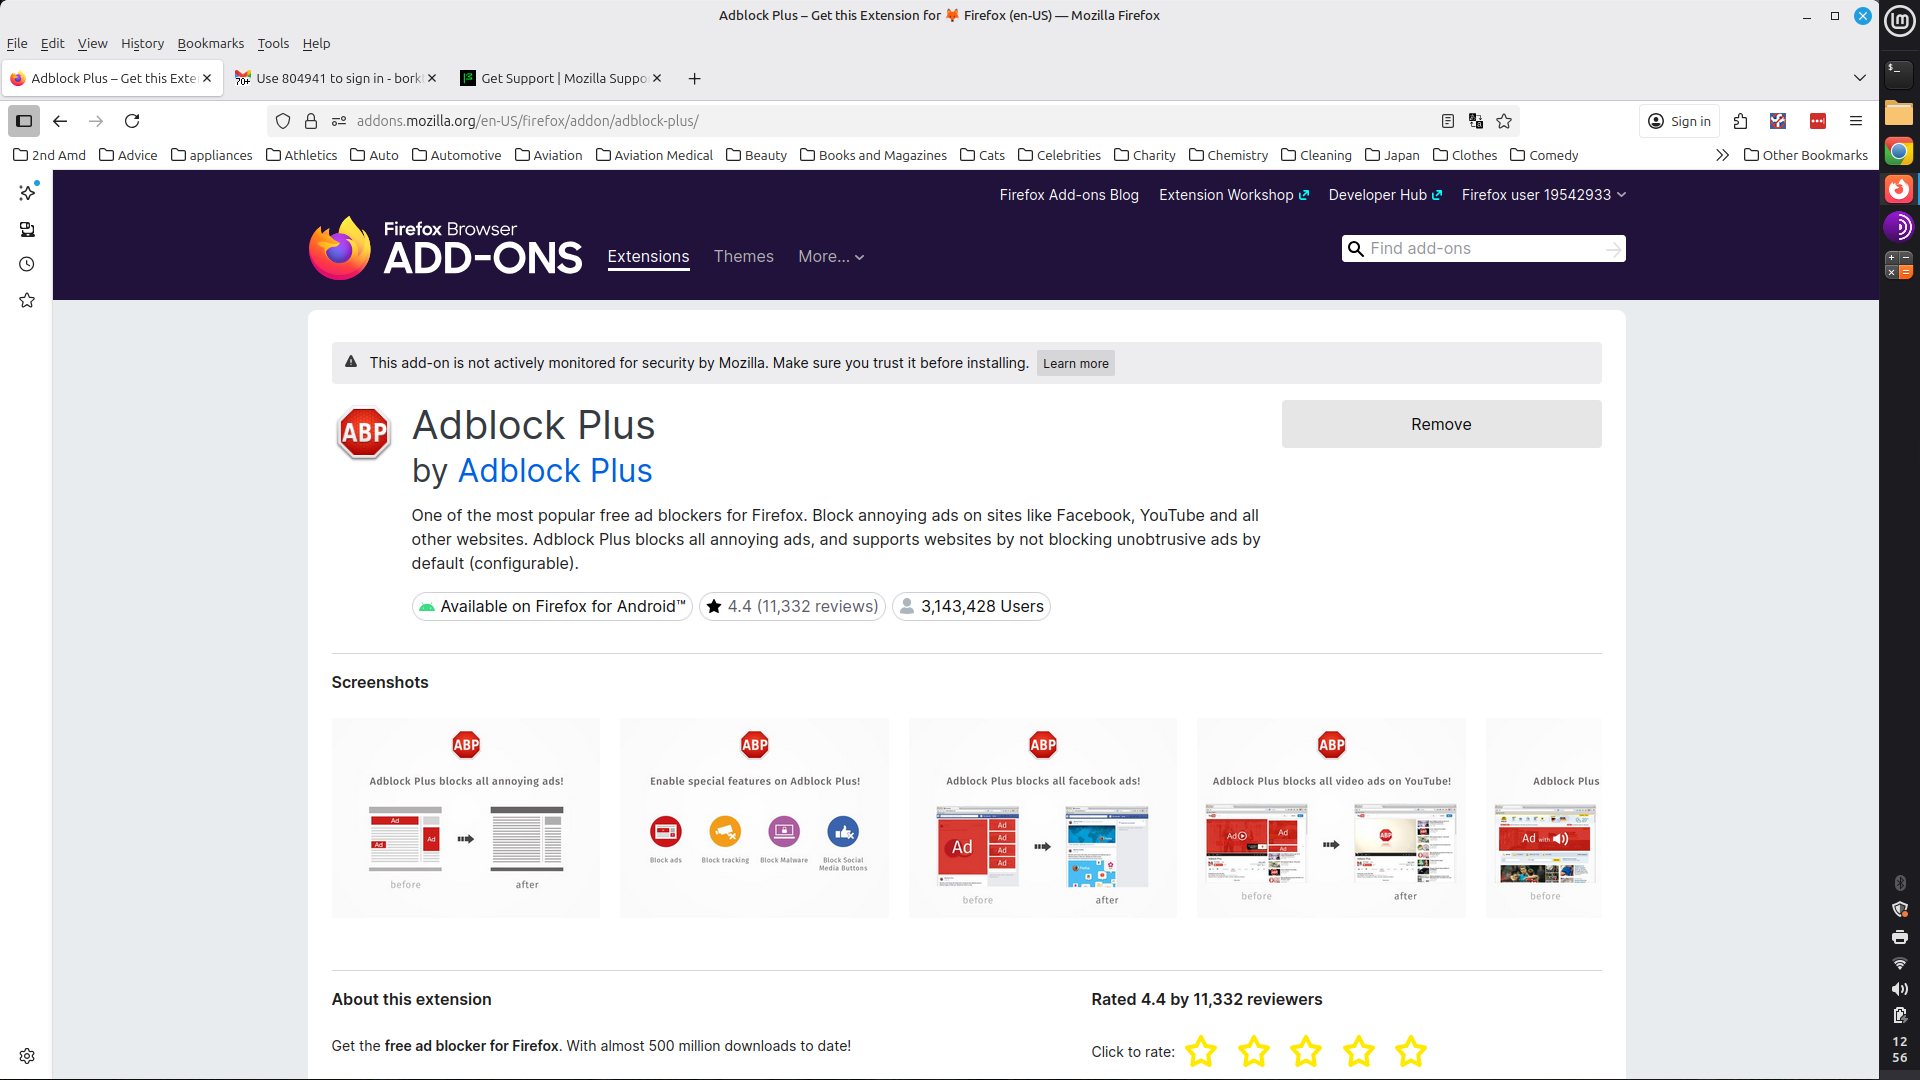Click the Remove button
The image size is (1920, 1080).
pyautogui.click(x=1440, y=424)
